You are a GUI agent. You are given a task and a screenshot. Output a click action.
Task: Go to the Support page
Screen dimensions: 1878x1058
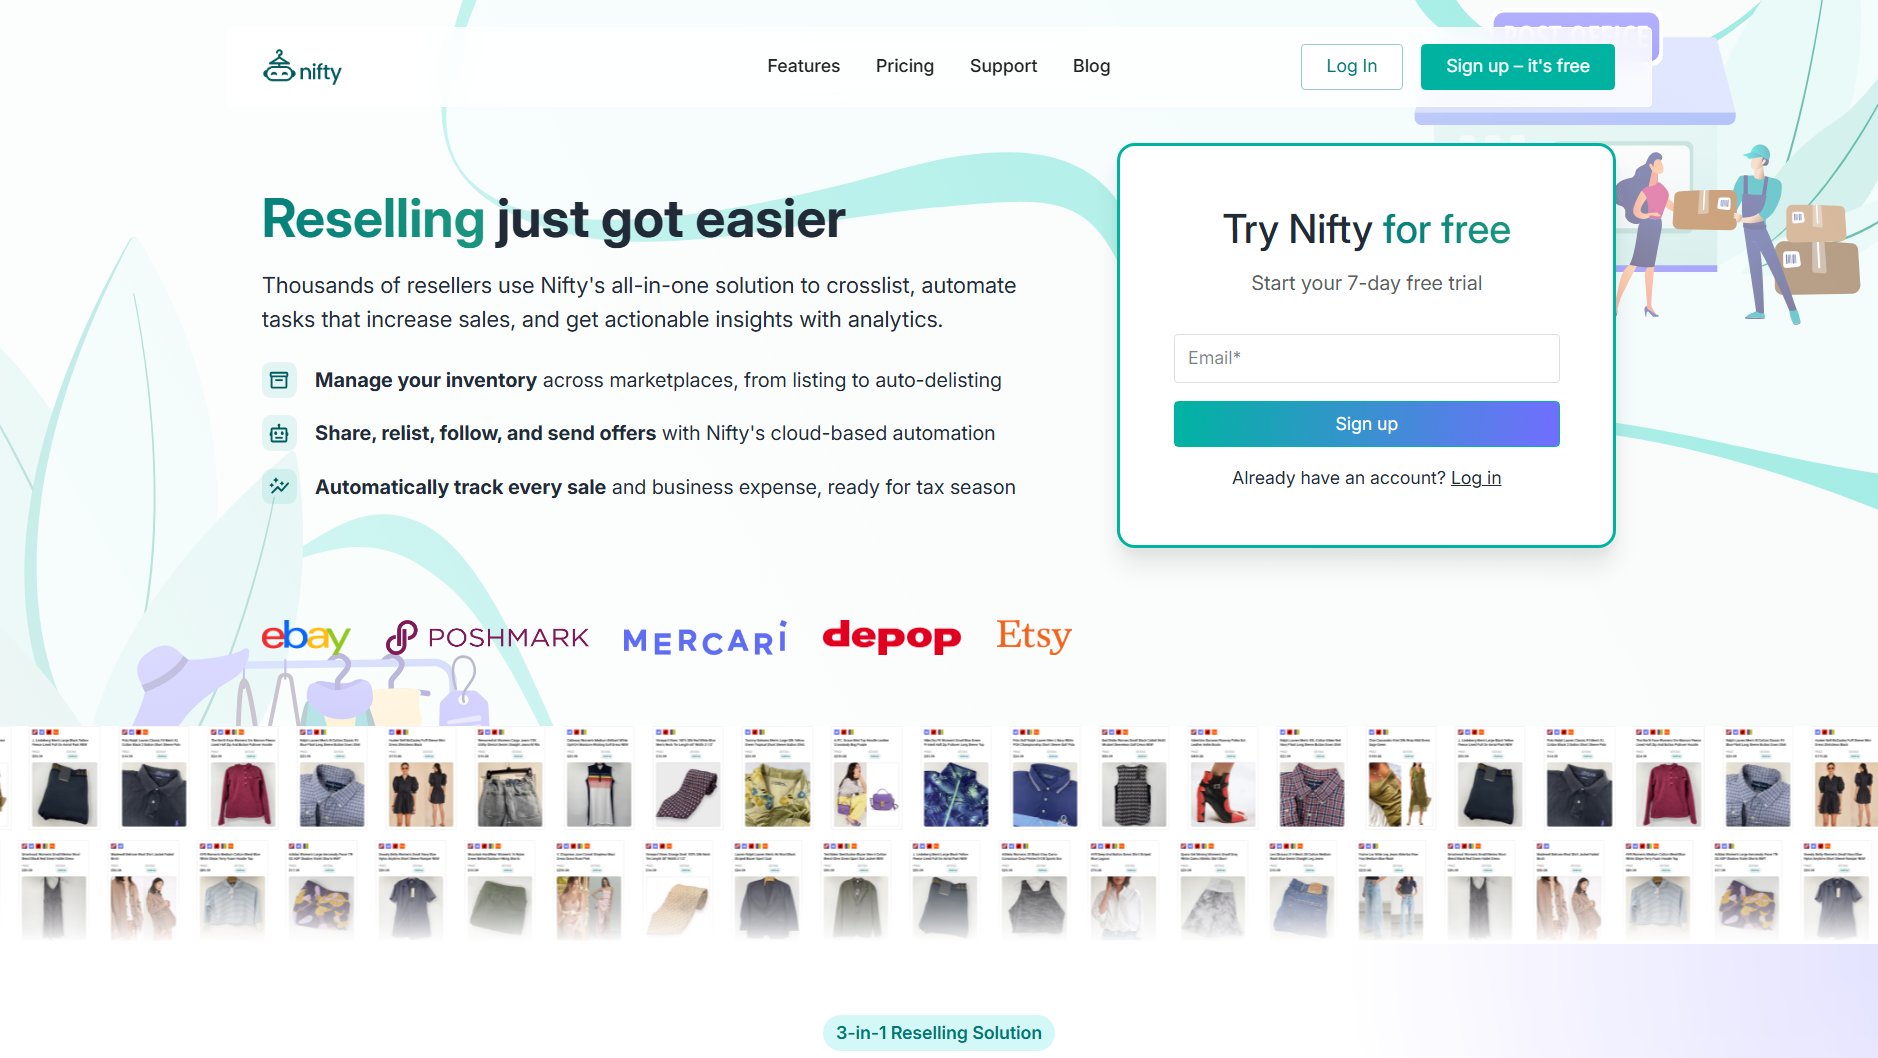[x=1003, y=66]
